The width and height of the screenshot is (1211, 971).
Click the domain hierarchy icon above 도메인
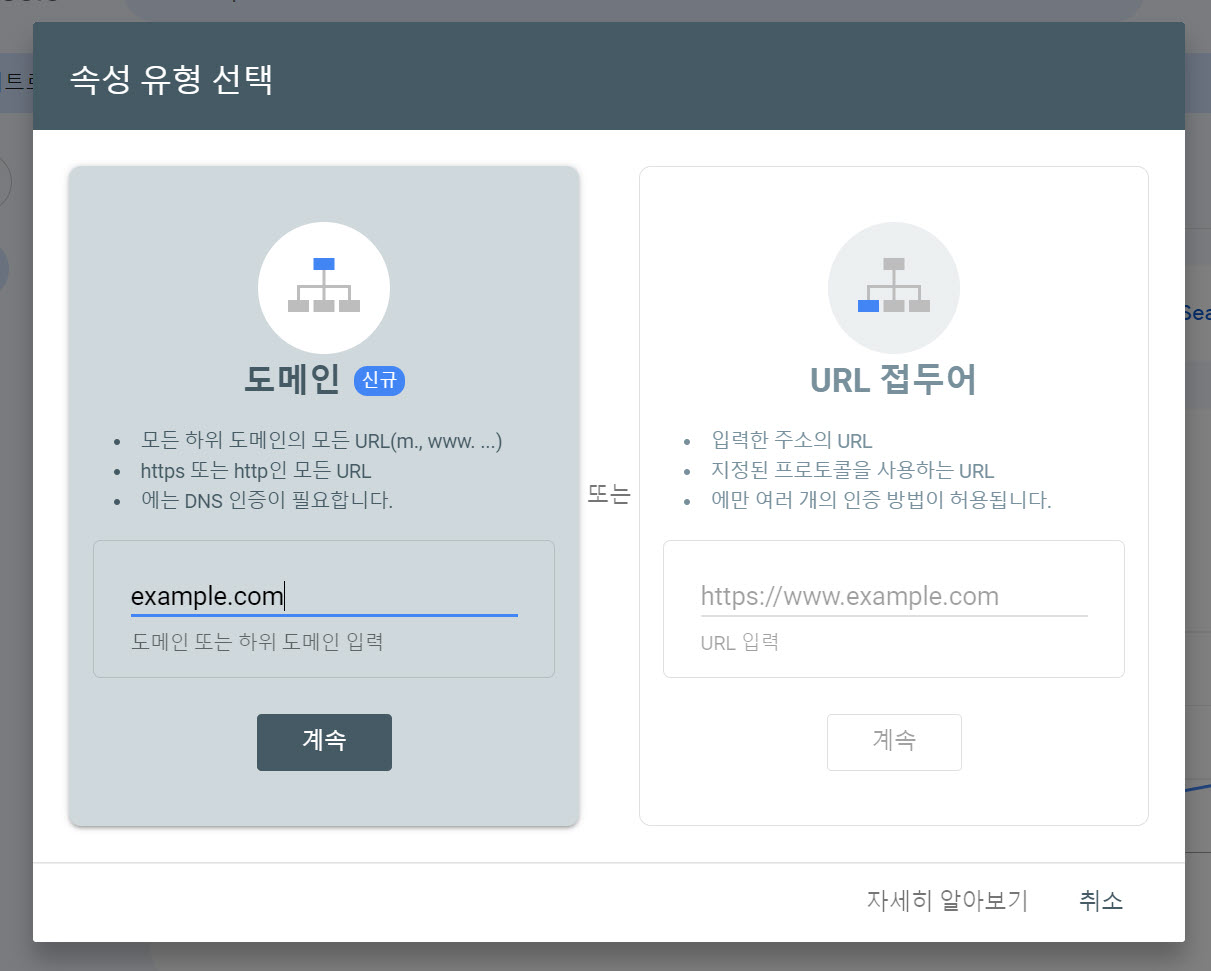point(324,287)
